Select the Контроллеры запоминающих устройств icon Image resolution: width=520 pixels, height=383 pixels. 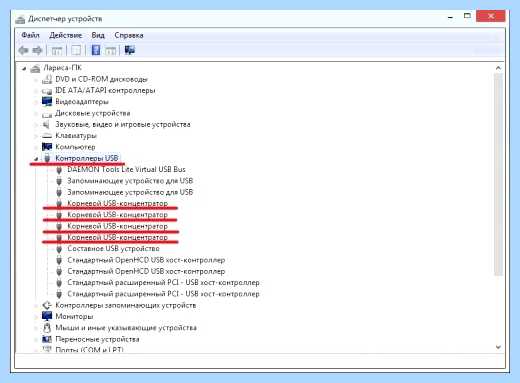(47, 305)
